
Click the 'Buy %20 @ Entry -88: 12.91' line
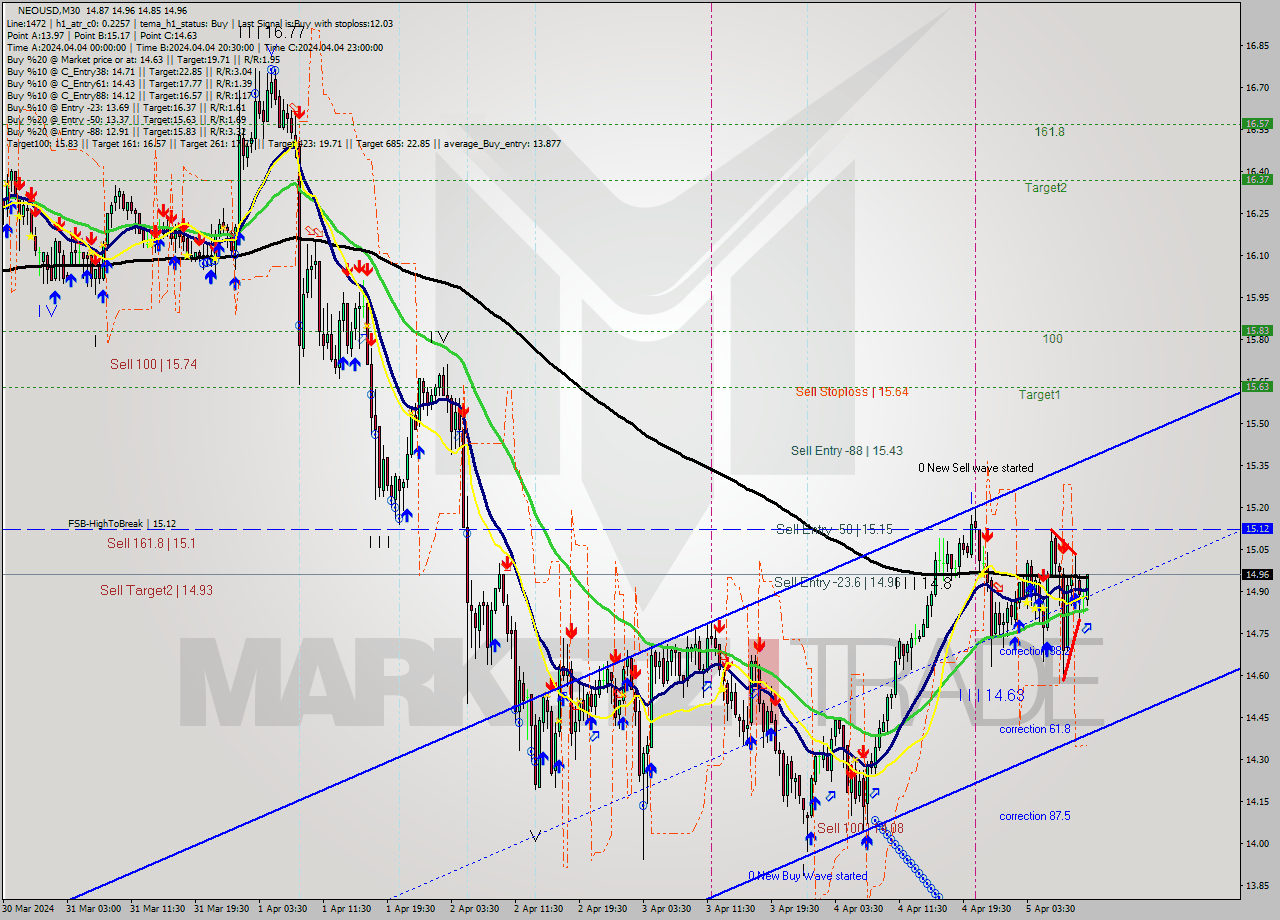126,131
